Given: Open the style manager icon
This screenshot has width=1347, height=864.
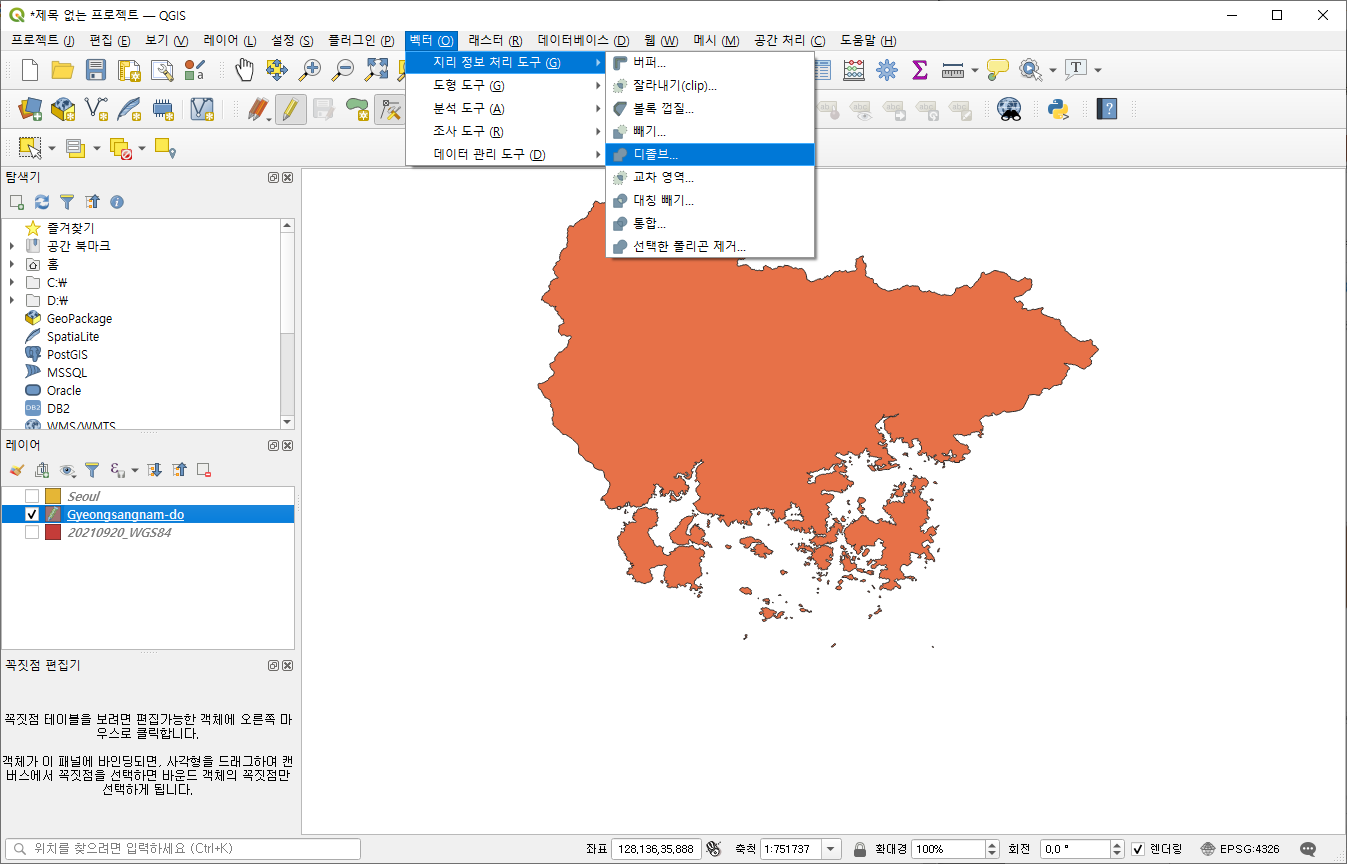Looking at the screenshot, I should (195, 69).
